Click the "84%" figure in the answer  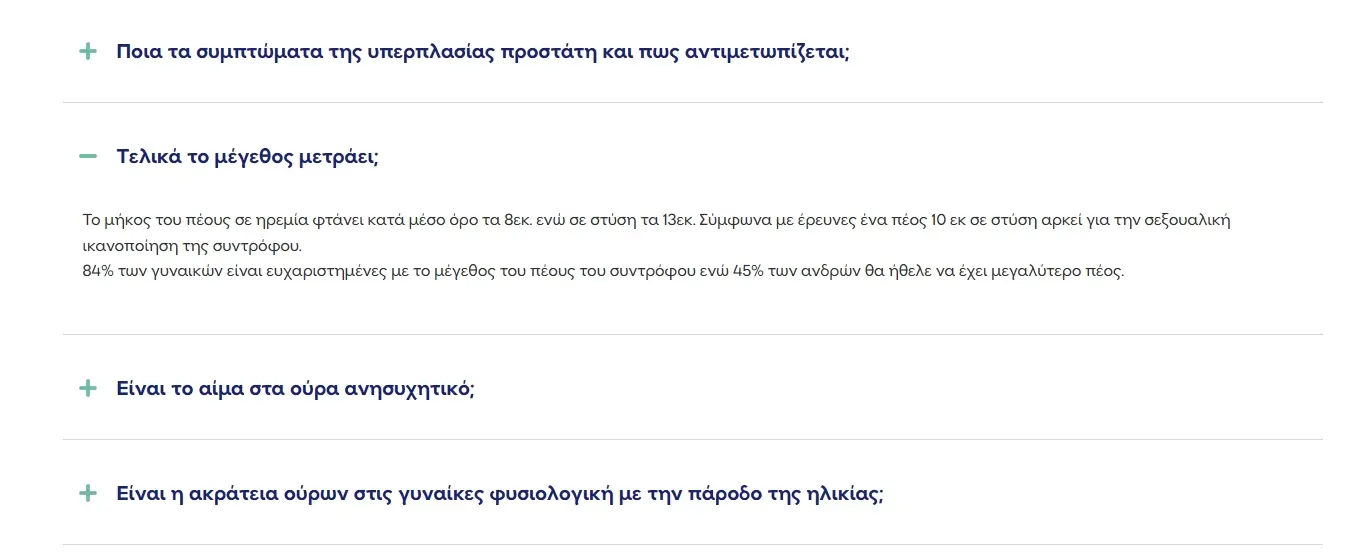tap(98, 271)
